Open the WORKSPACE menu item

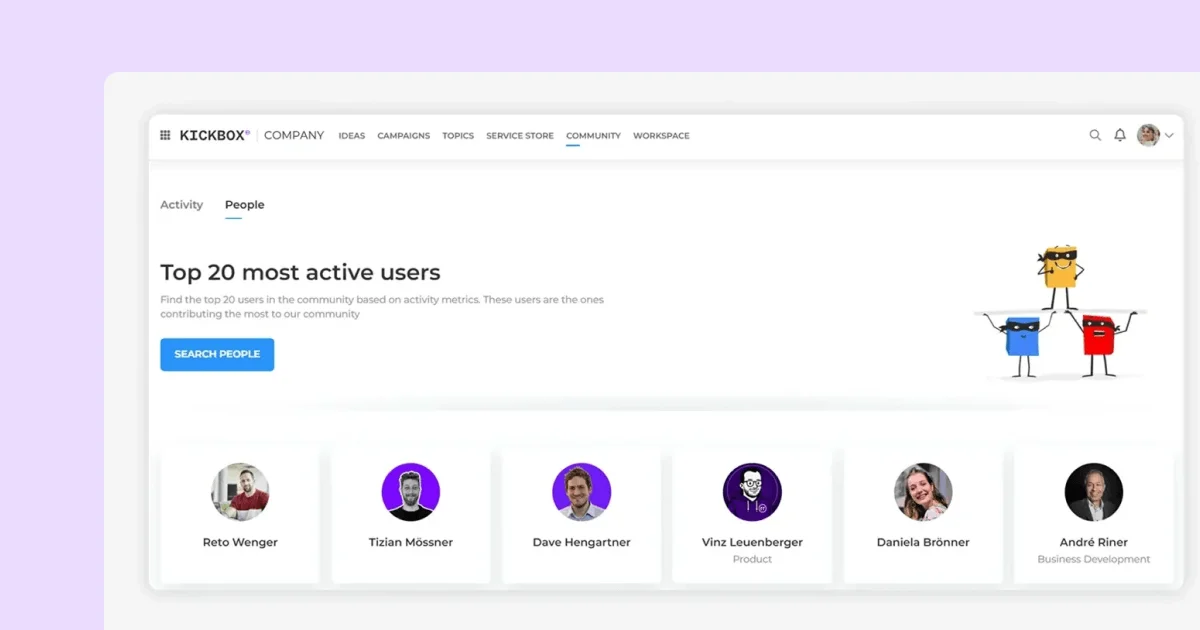coord(661,135)
